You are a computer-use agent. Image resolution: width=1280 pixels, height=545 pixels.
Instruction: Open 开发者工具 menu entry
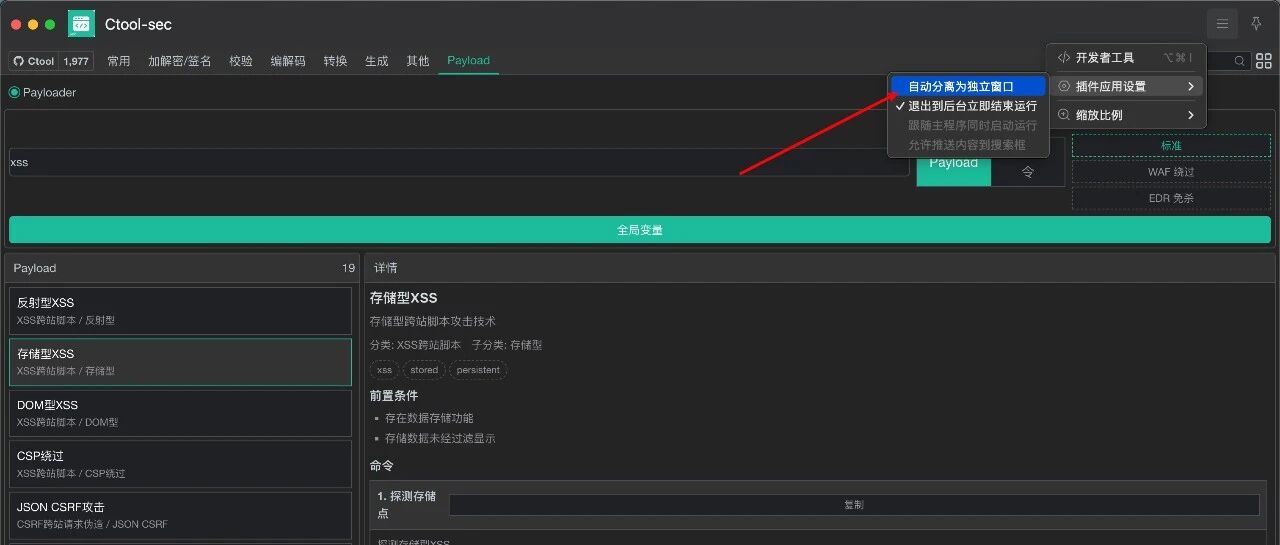tap(1126, 58)
